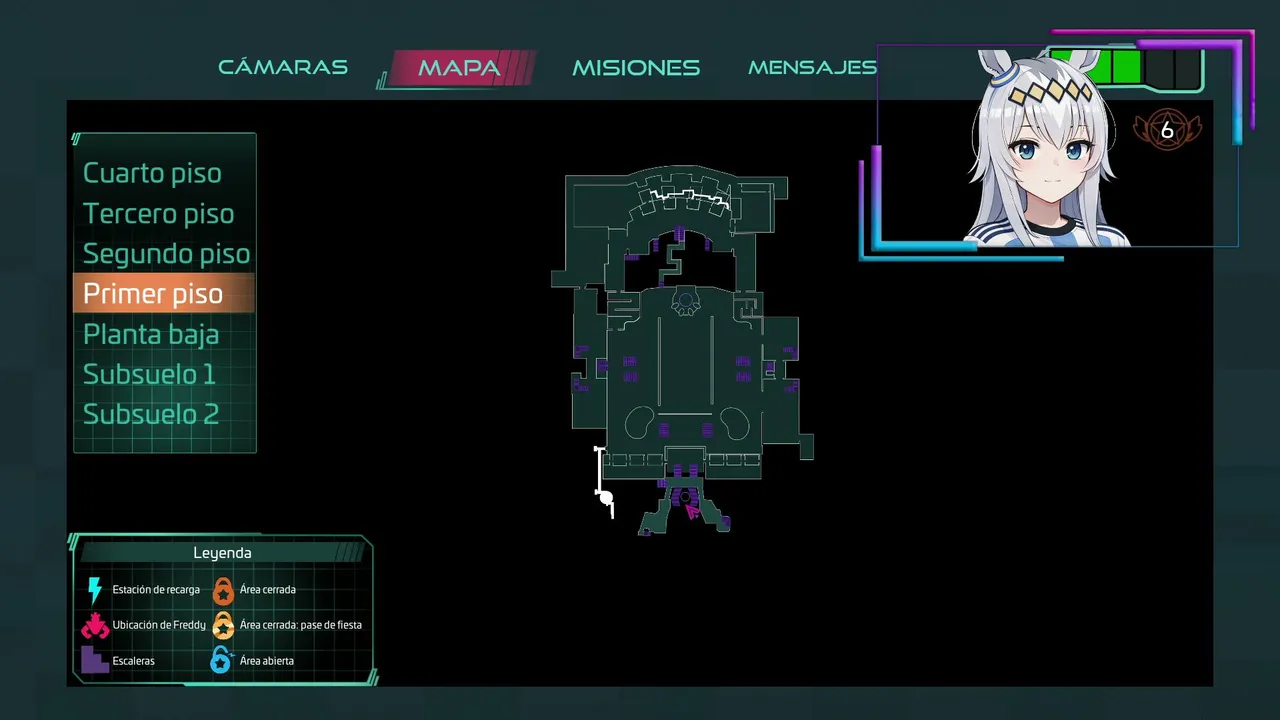Click the anime character avatar overlay
This screenshot has height=720, width=1280.
click(x=1048, y=148)
